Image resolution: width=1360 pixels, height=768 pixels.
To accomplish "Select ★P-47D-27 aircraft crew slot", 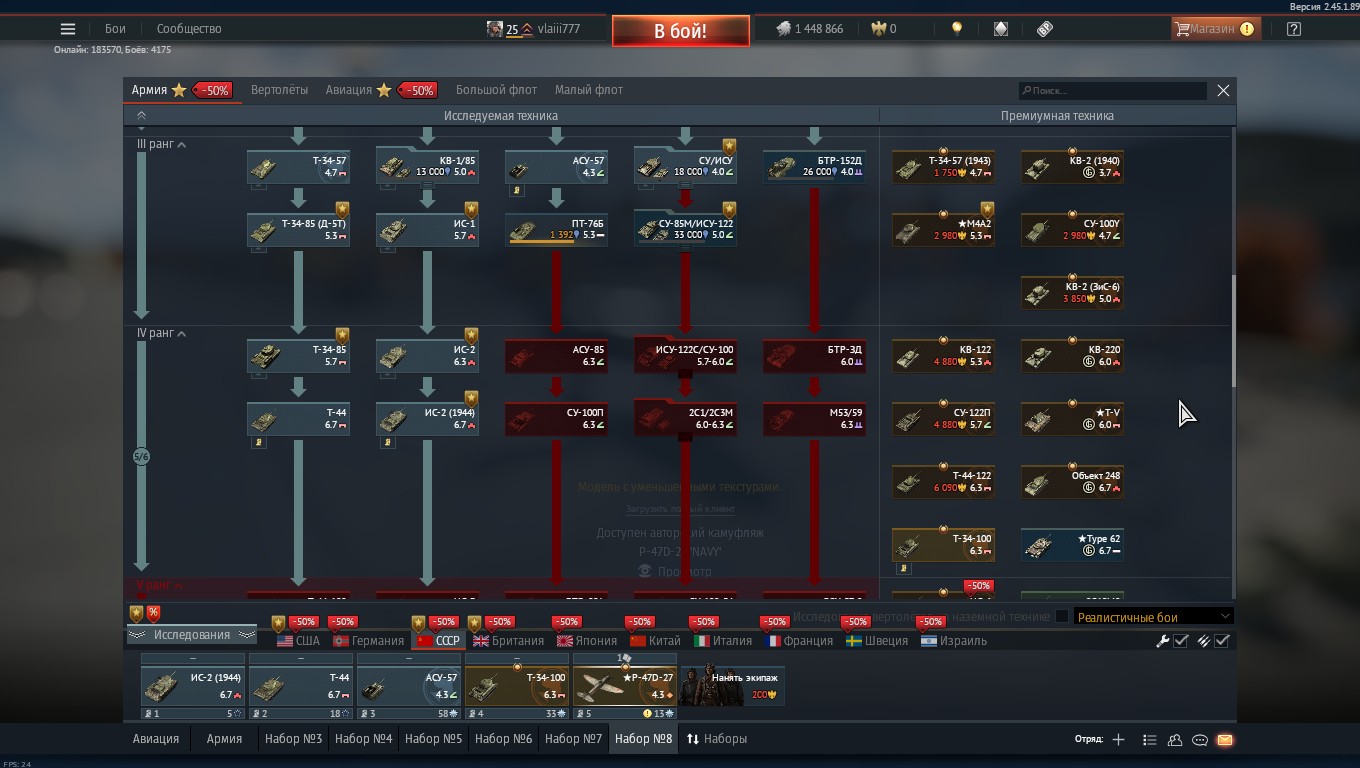I will (x=625, y=687).
